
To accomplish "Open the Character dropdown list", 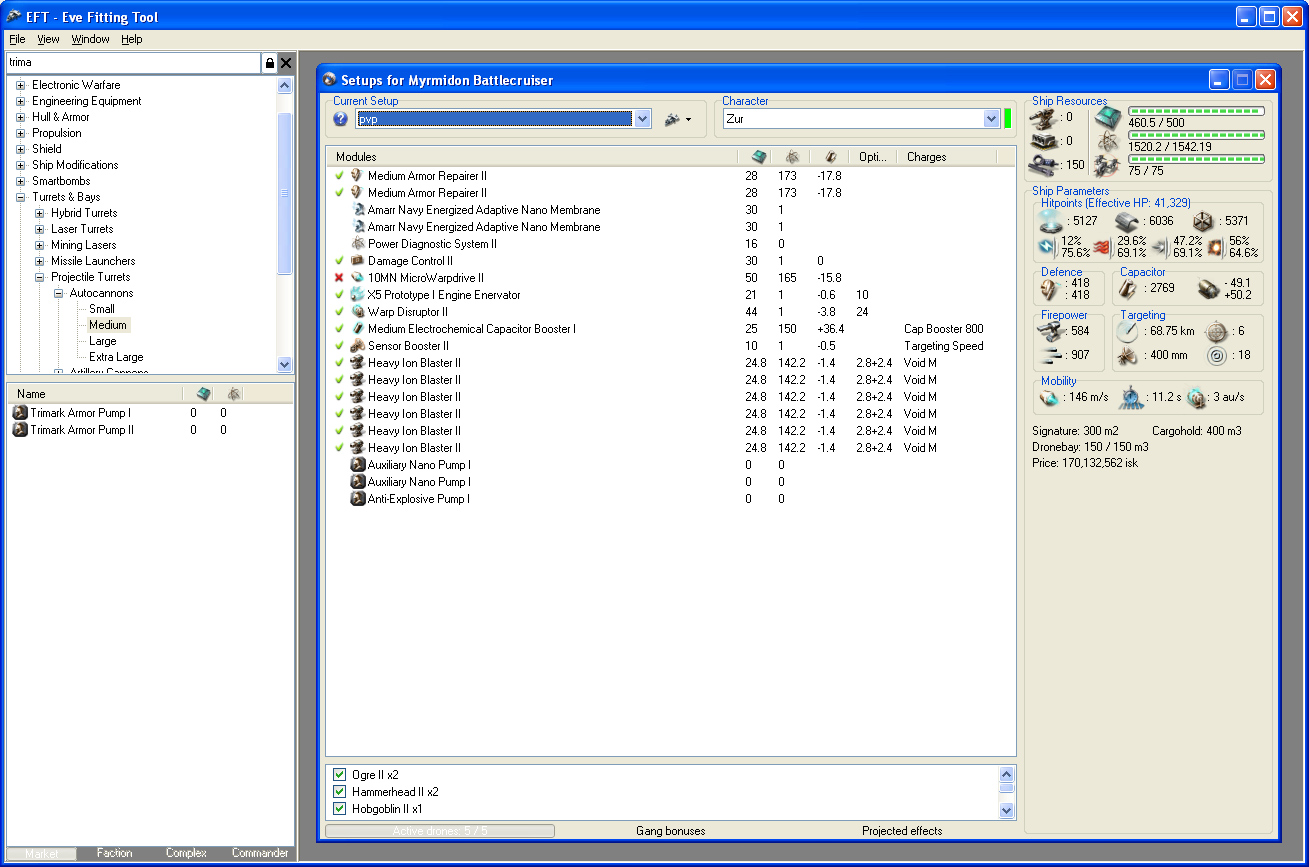I will (x=991, y=119).
